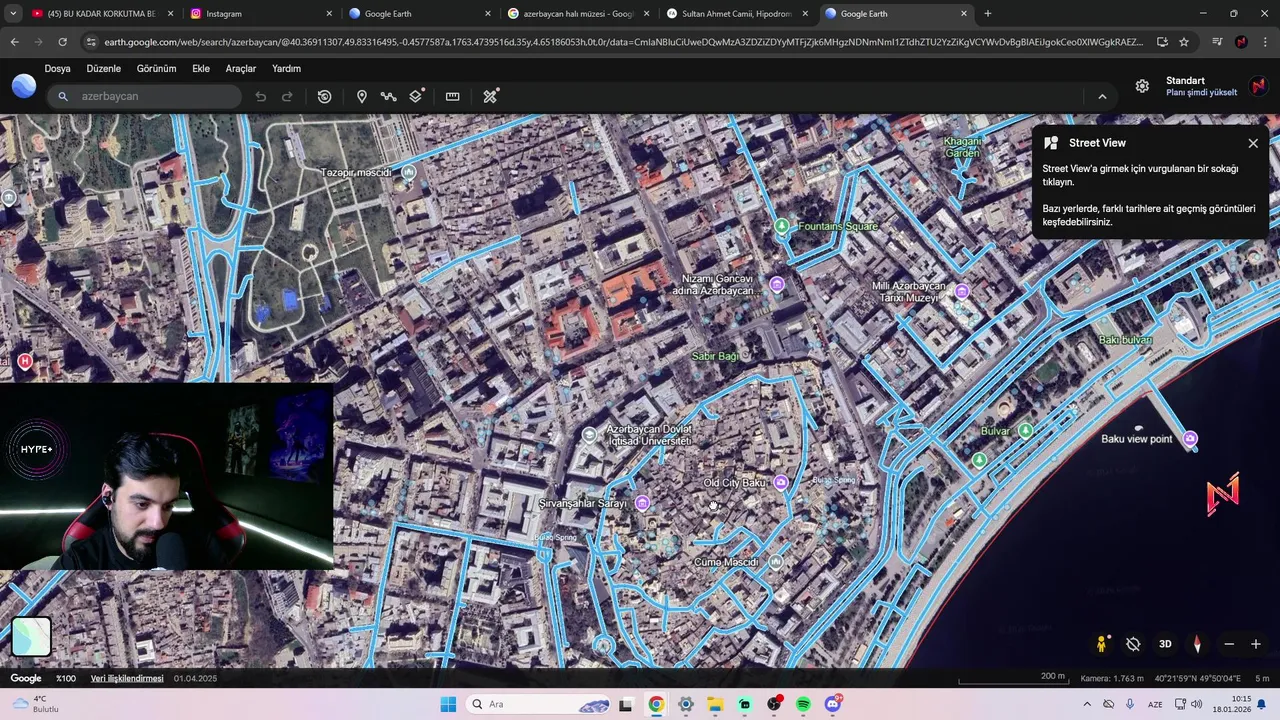The image size is (1280, 720).
Task: Click the Təzəpir məscidi map marker
Action: 408,173
